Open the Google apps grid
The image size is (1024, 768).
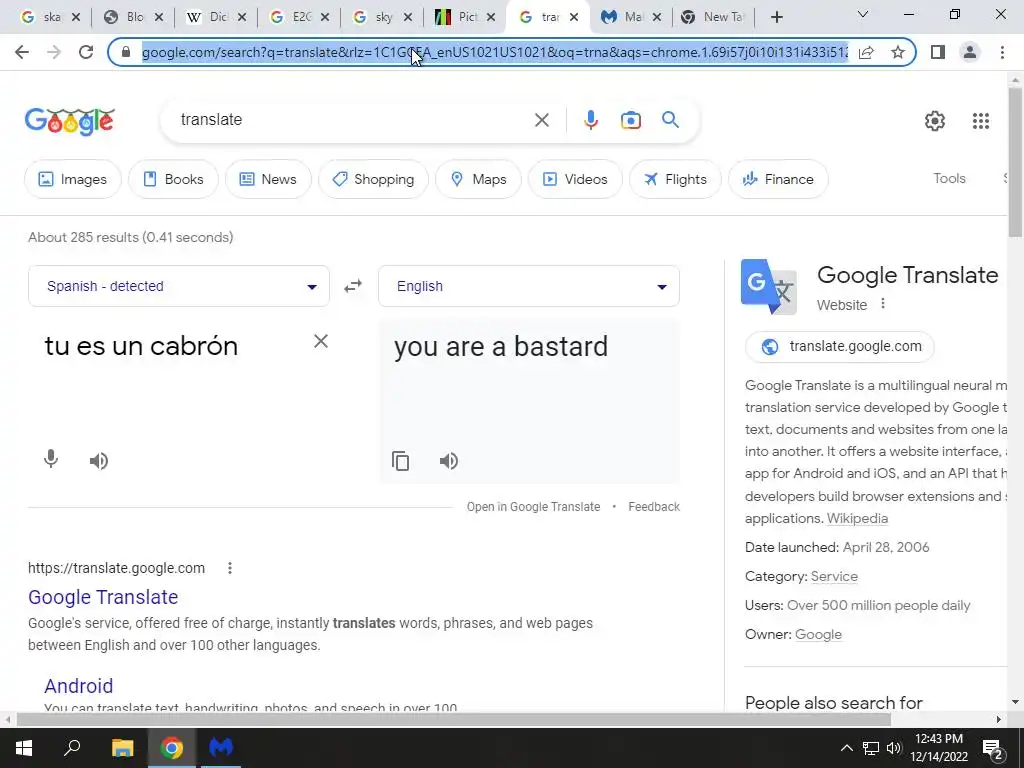[980, 121]
